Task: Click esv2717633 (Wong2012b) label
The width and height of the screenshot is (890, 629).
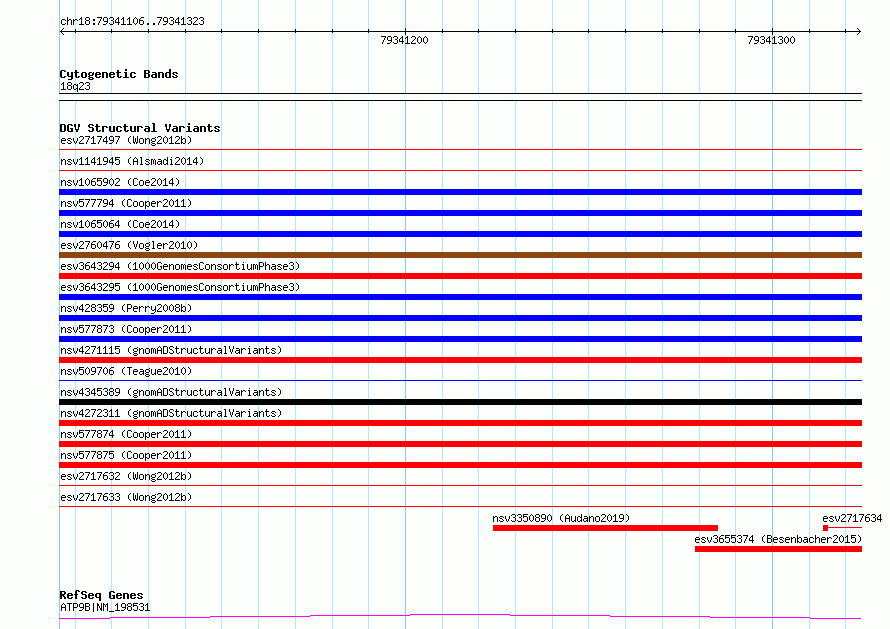Action: [x=126, y=497]
